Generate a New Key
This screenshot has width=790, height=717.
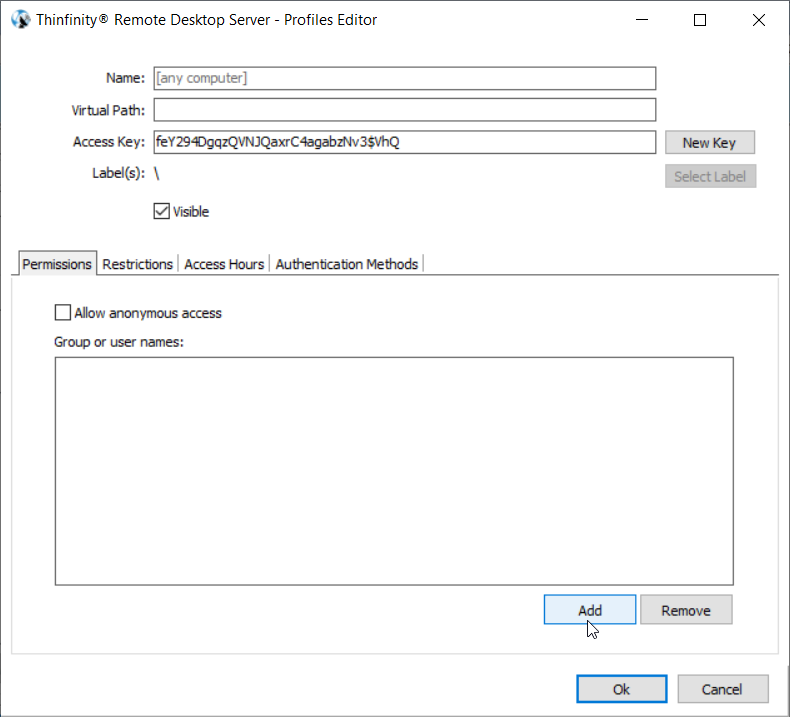click(x=709, y=143)
